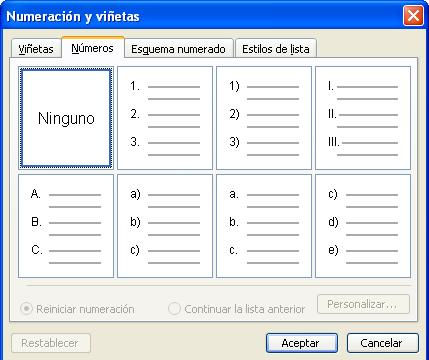Viewport: 429px width, 360px height.
Task: Select the a) b) c) list format
Action: (x=165, y=226)
